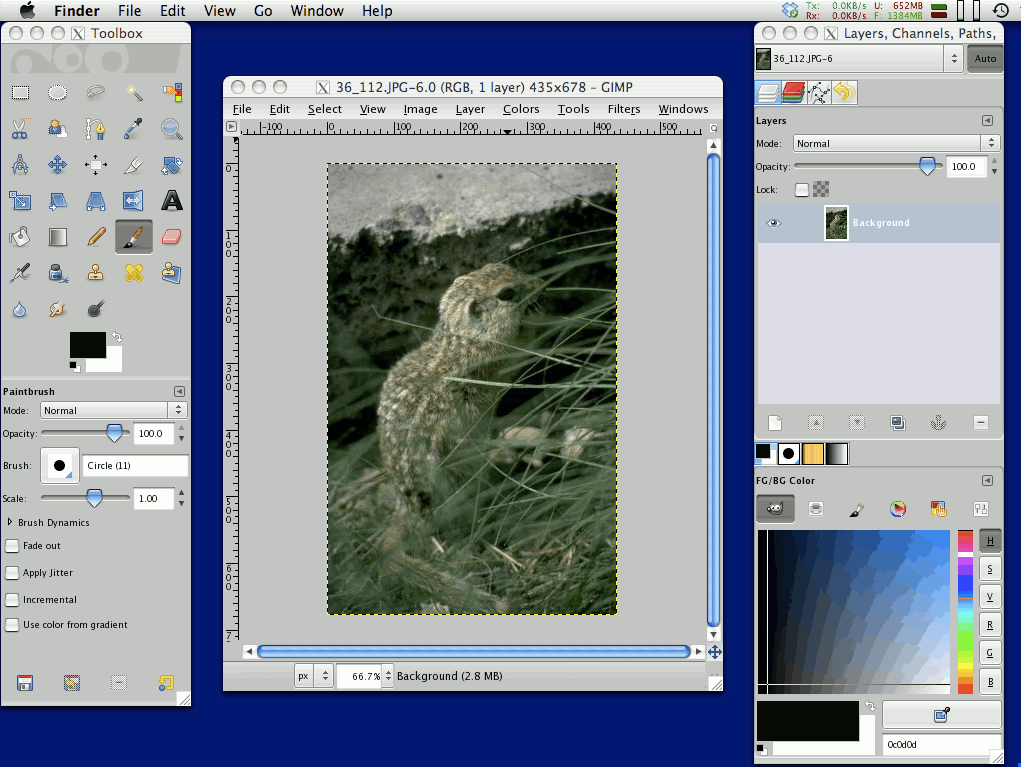Click the Auto button in Layers dock
Image resolution: width=1021 pixels, height=767 pixels.
(x=985, y=59)
